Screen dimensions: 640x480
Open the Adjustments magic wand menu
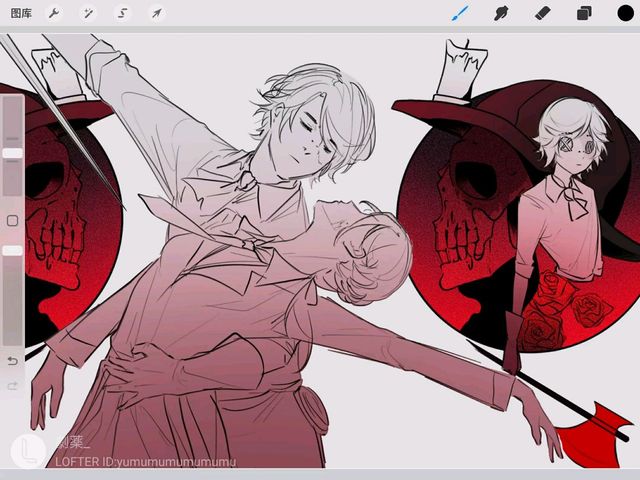click(x=88, y=13)
